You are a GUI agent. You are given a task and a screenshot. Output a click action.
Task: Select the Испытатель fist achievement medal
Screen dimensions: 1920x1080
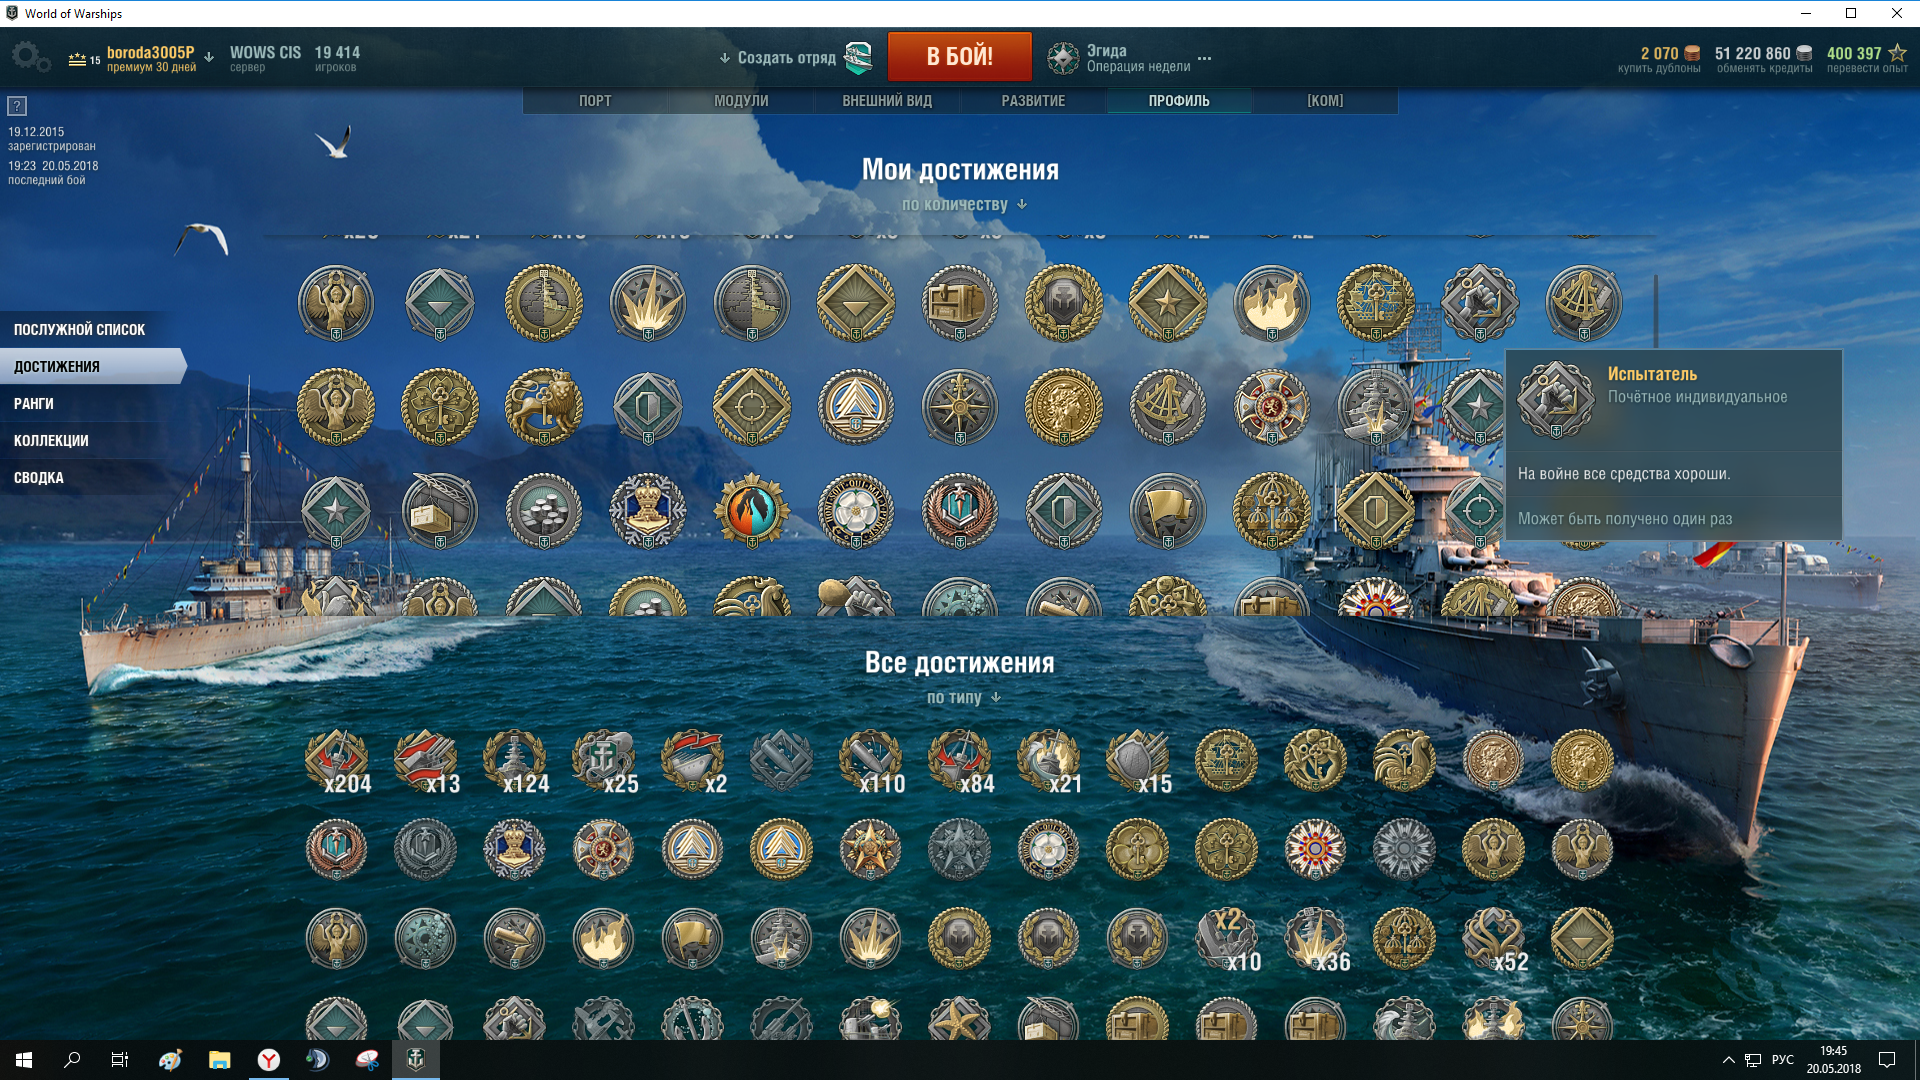point(1480,303)
